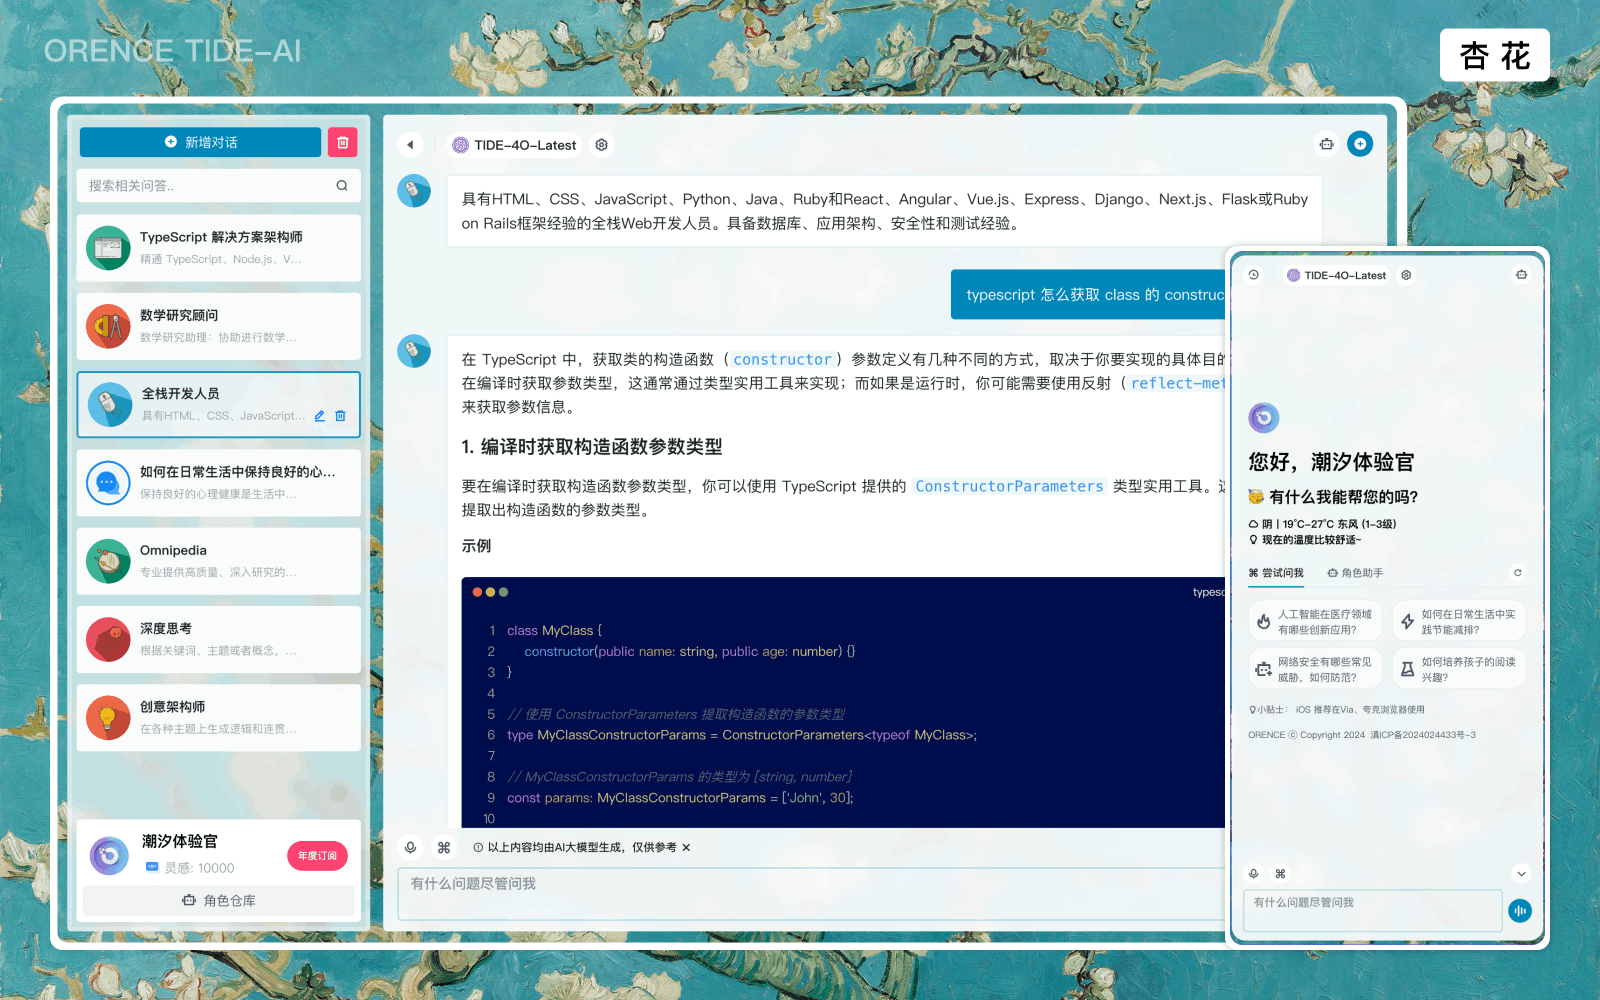Click the ConstructorParameters inline code text
Viewport: 1600px width, 1000px height.
coord(1009,486)
